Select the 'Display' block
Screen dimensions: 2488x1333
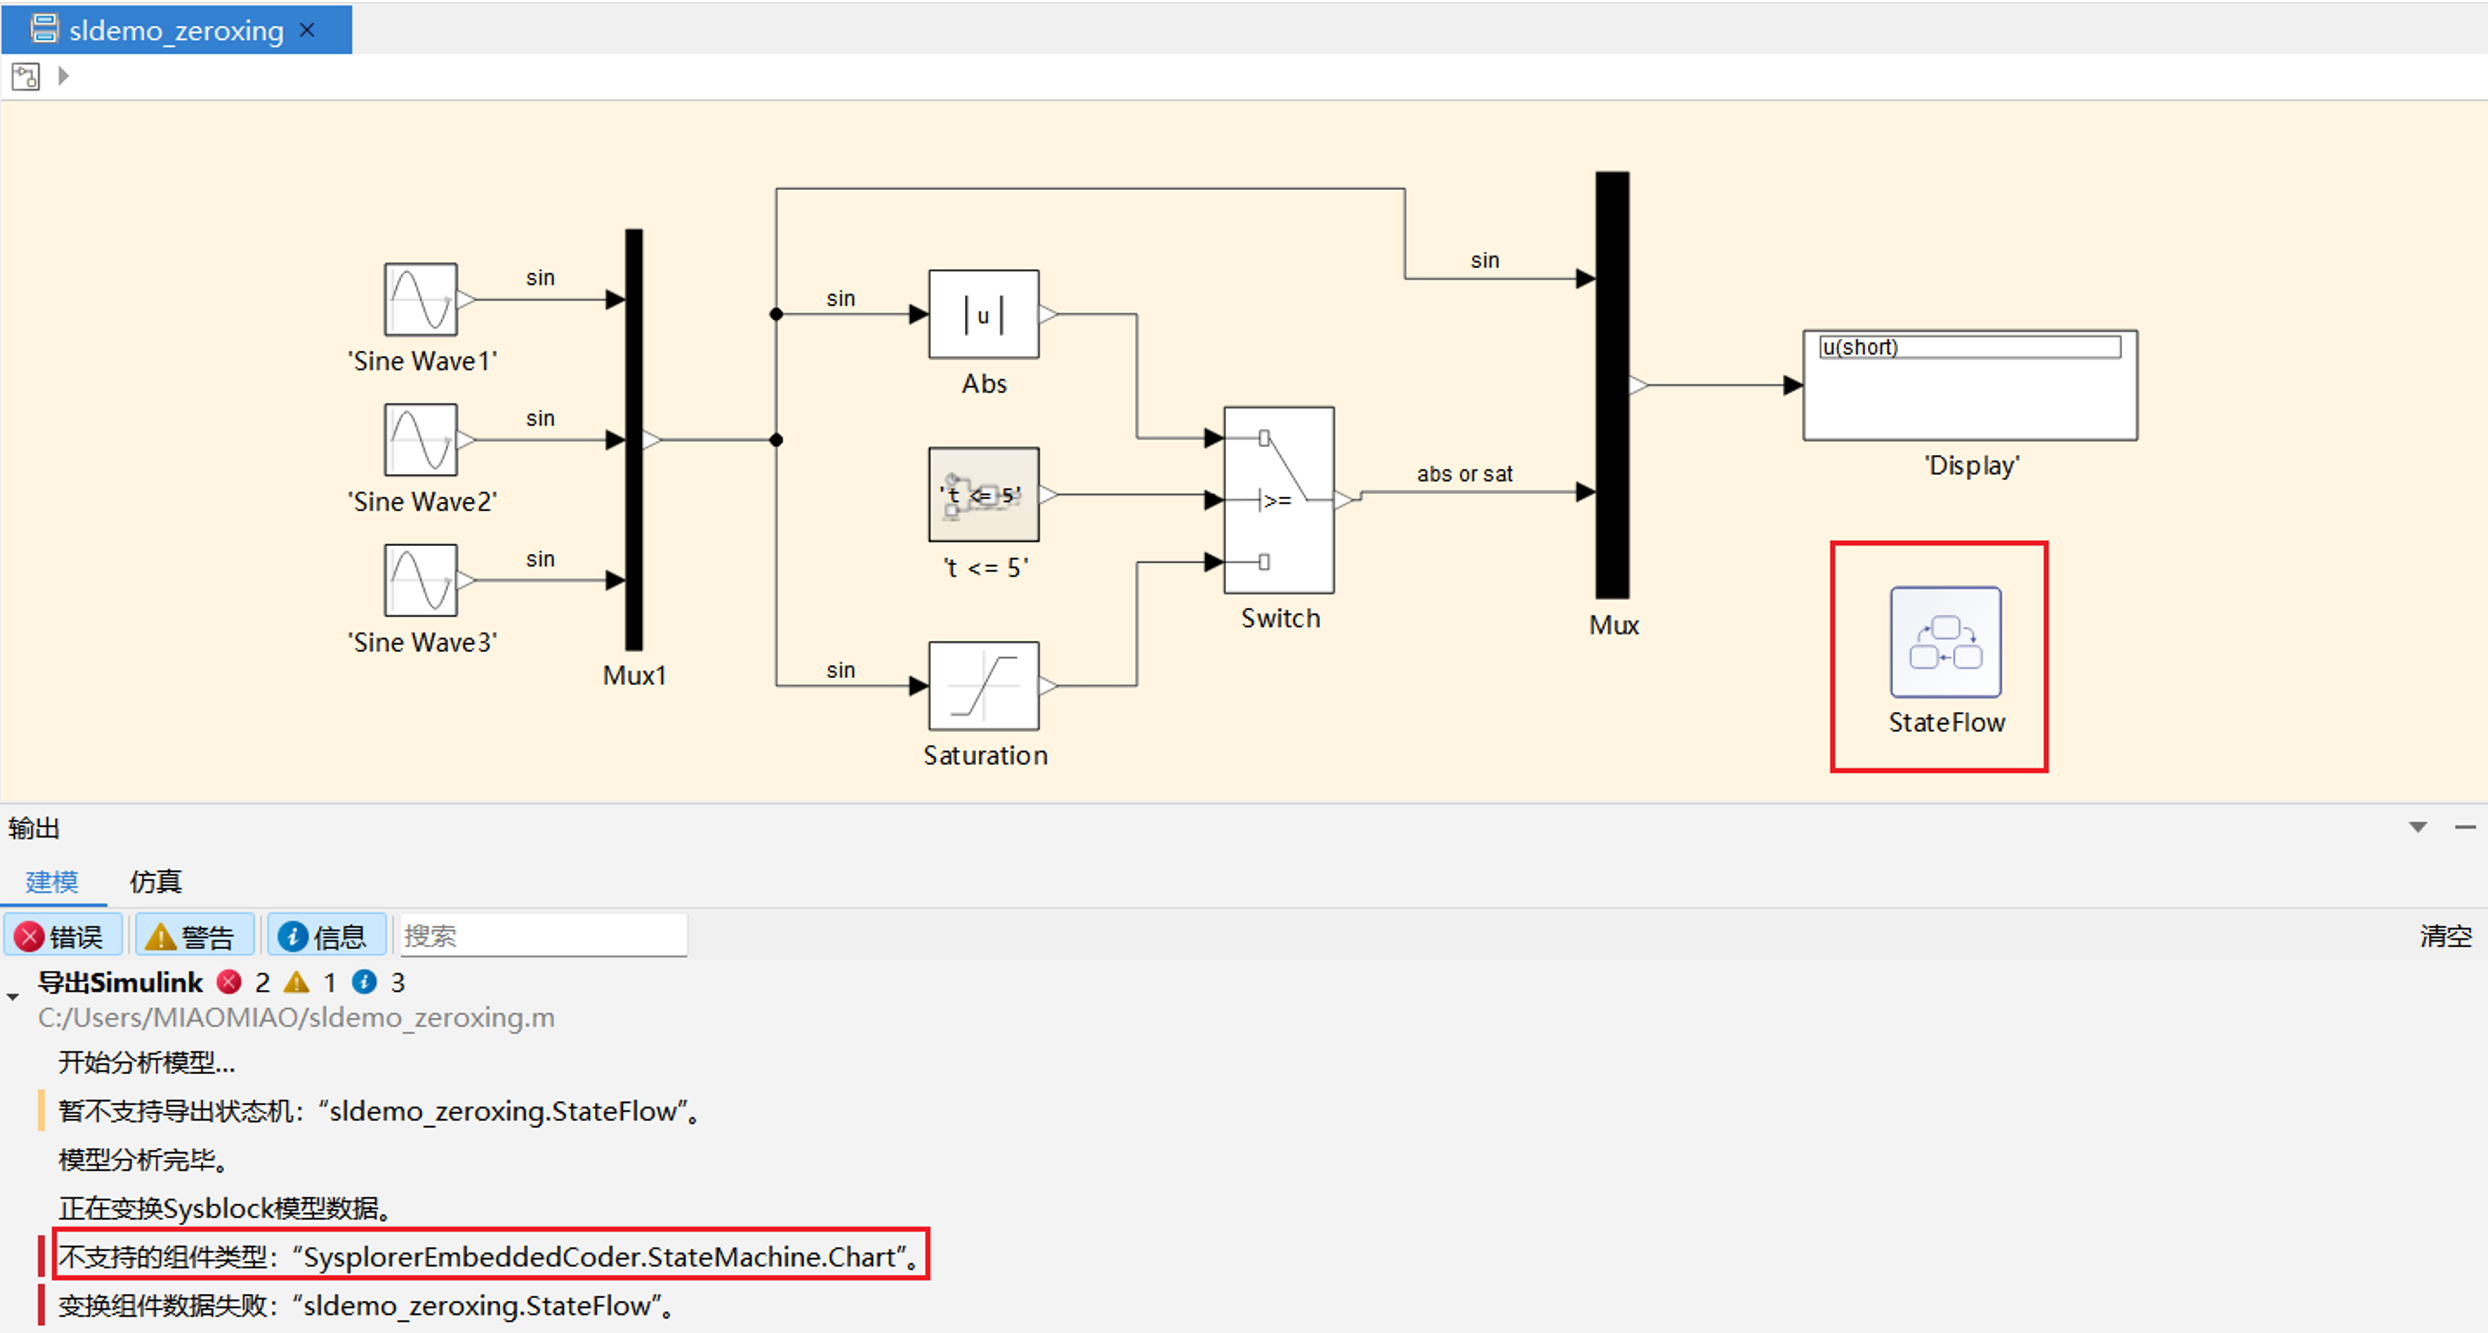1970,385
